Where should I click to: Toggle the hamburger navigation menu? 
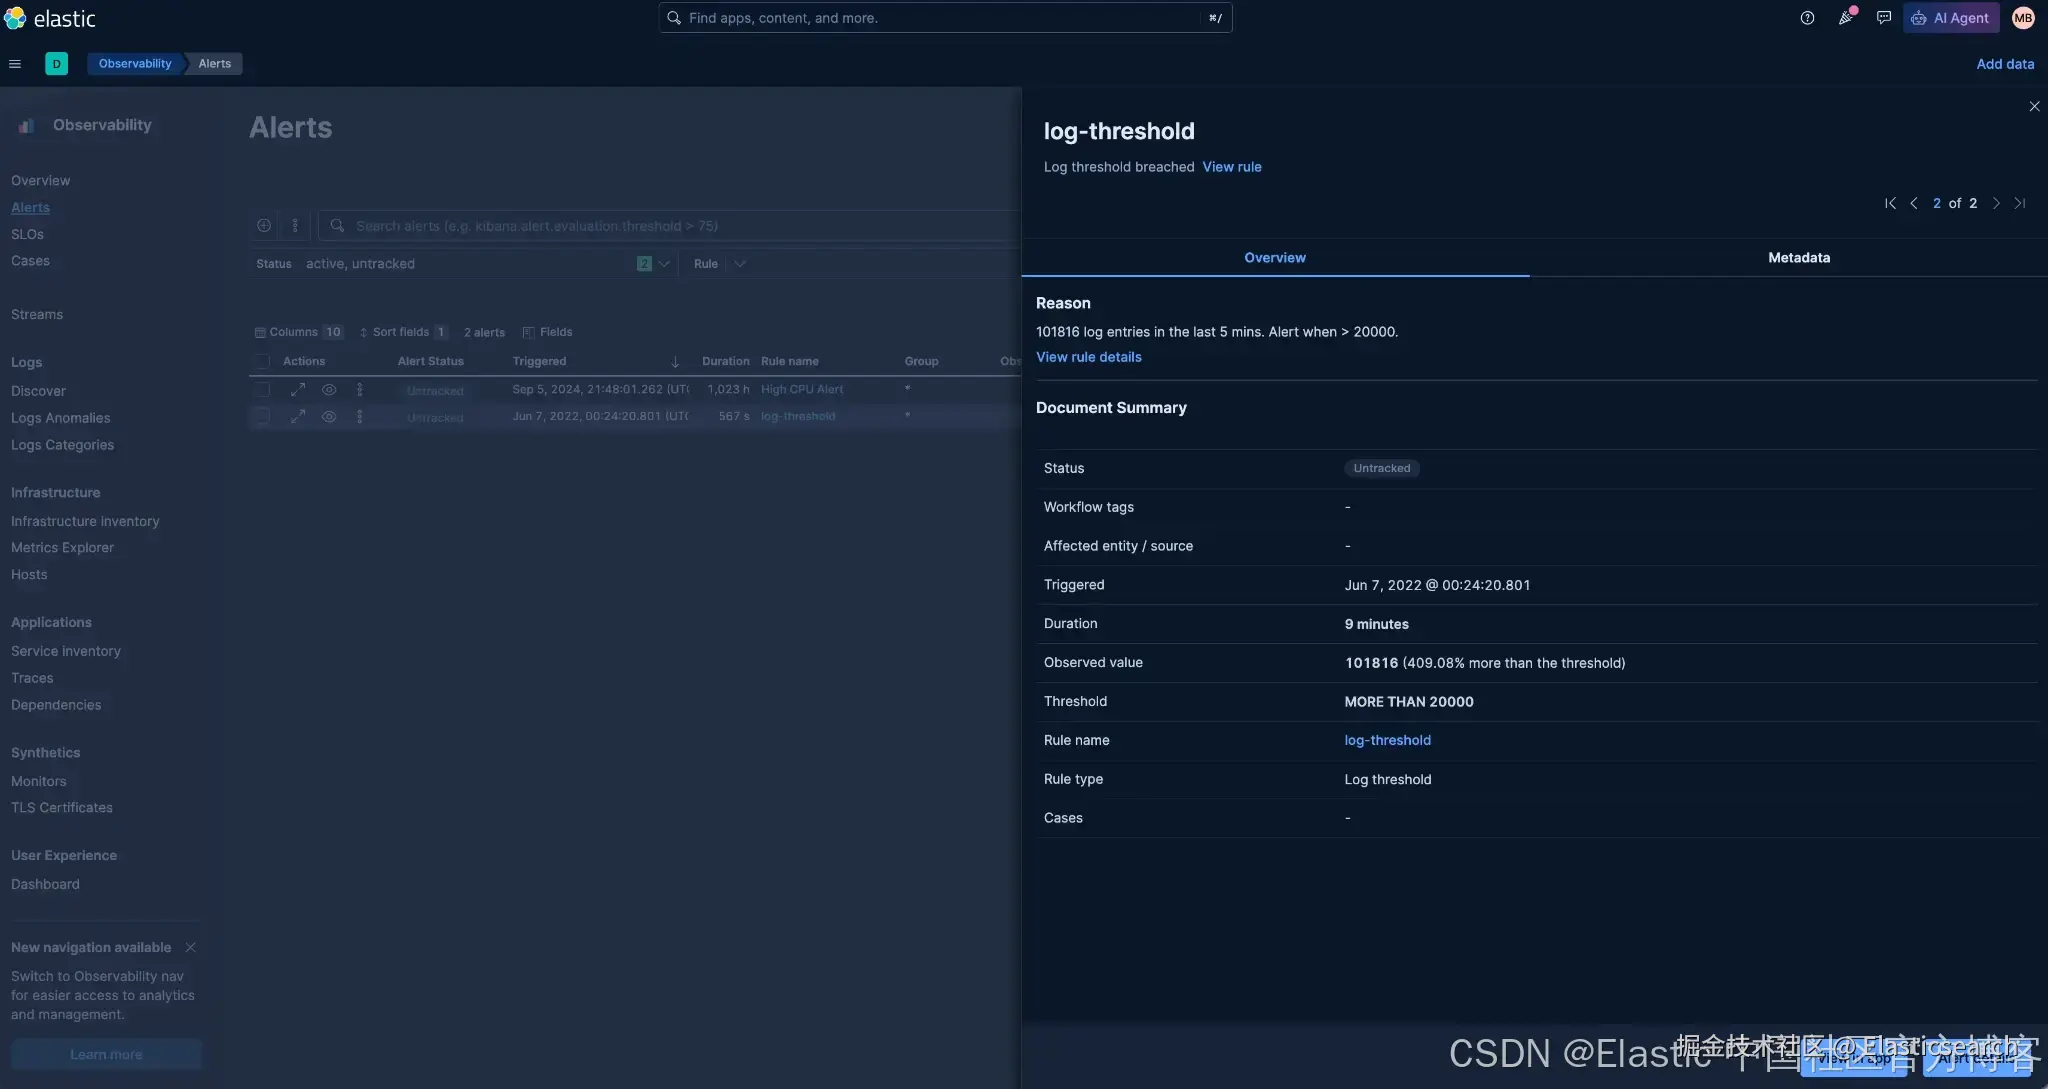[15, 64]
